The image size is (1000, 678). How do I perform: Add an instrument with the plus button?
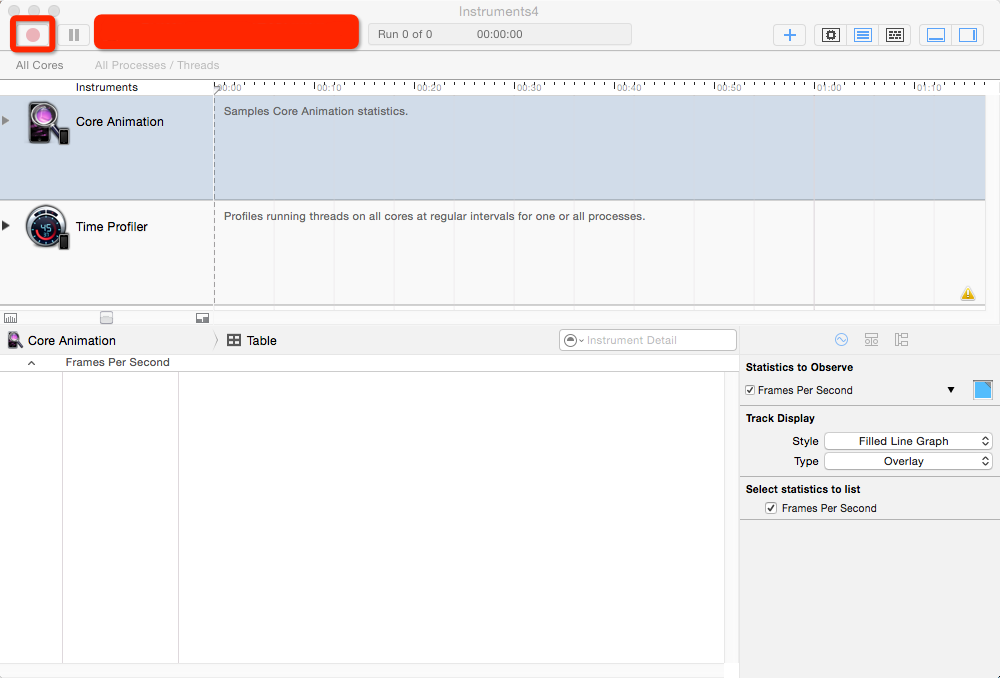click(x=790, y=34)
